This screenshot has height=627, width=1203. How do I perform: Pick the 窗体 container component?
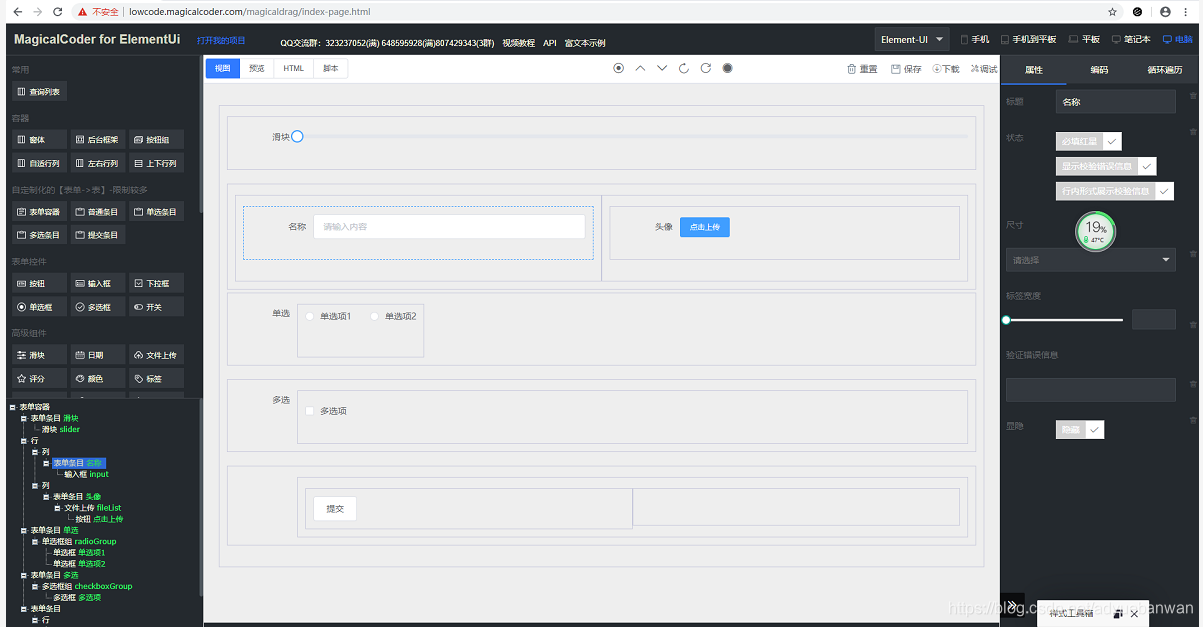[x=39, y=139]
